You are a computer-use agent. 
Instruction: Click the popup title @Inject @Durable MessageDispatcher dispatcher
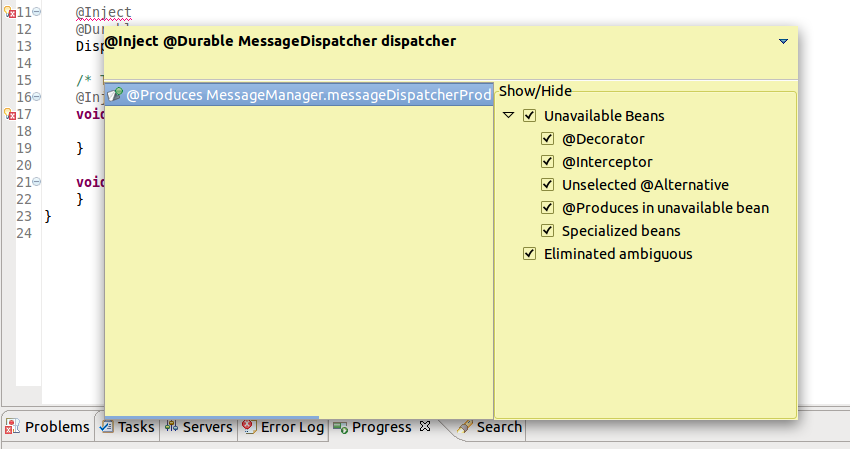280,41
